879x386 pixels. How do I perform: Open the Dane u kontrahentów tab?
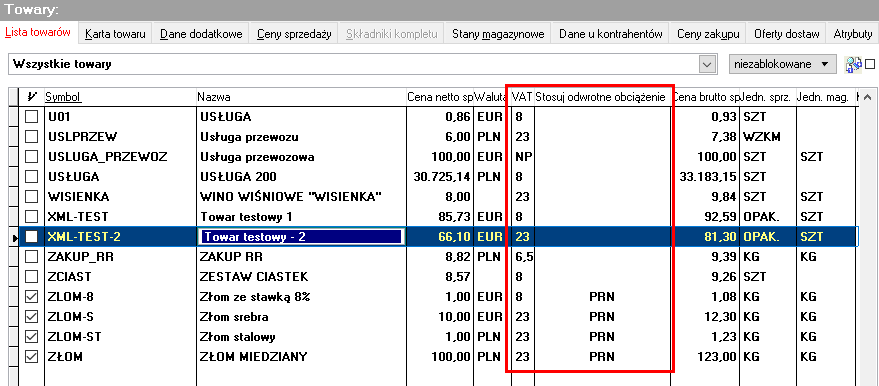pyautogui.click(x=610, y=34)
